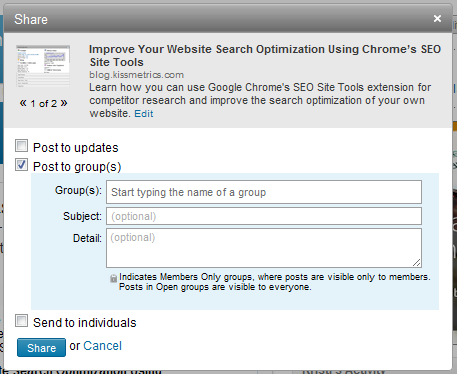Viewport: 457px width, 374px height.
Task: Click into the Subject field
Action: [x=264, y=216]
